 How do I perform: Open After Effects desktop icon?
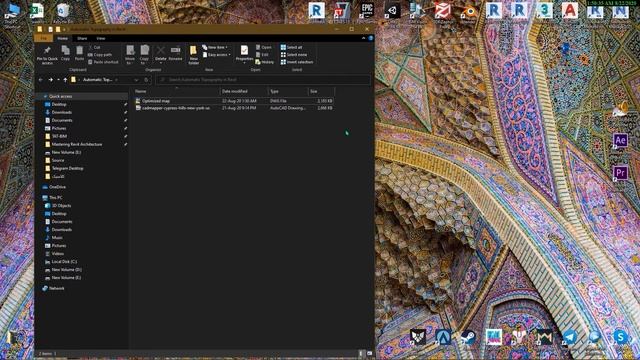(x=620, y=141)
